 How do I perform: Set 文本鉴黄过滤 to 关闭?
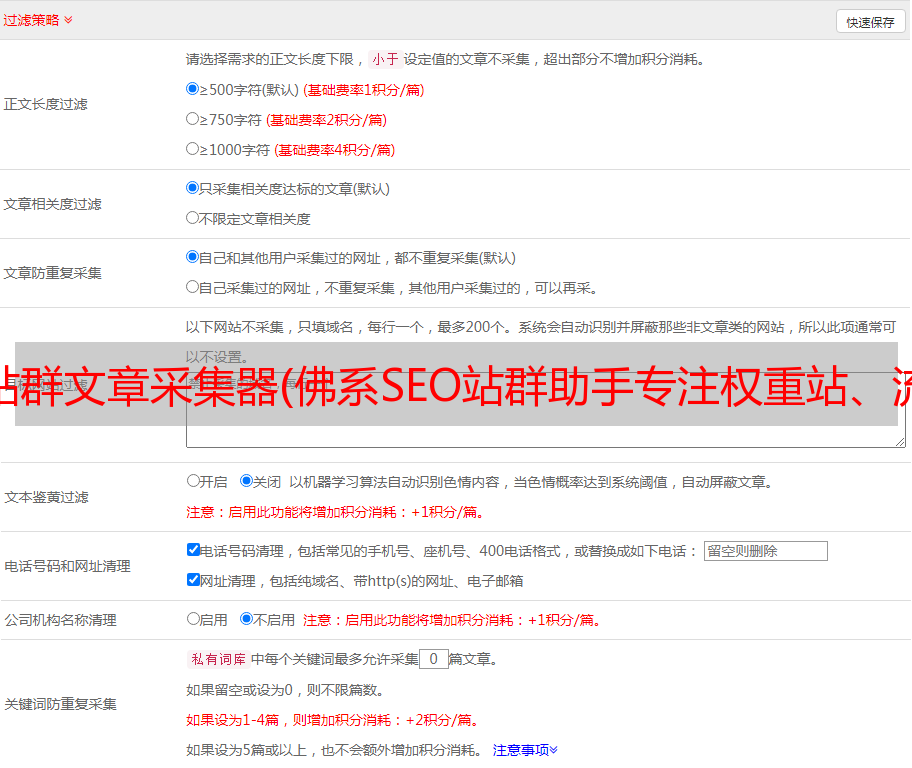point(246,481)
